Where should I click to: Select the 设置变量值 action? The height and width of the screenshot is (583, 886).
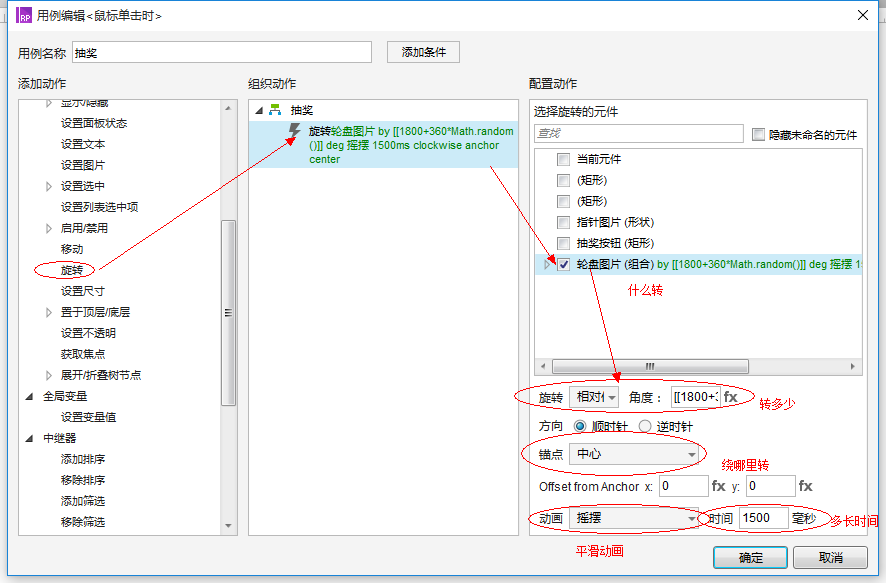(x=88, y=417)
